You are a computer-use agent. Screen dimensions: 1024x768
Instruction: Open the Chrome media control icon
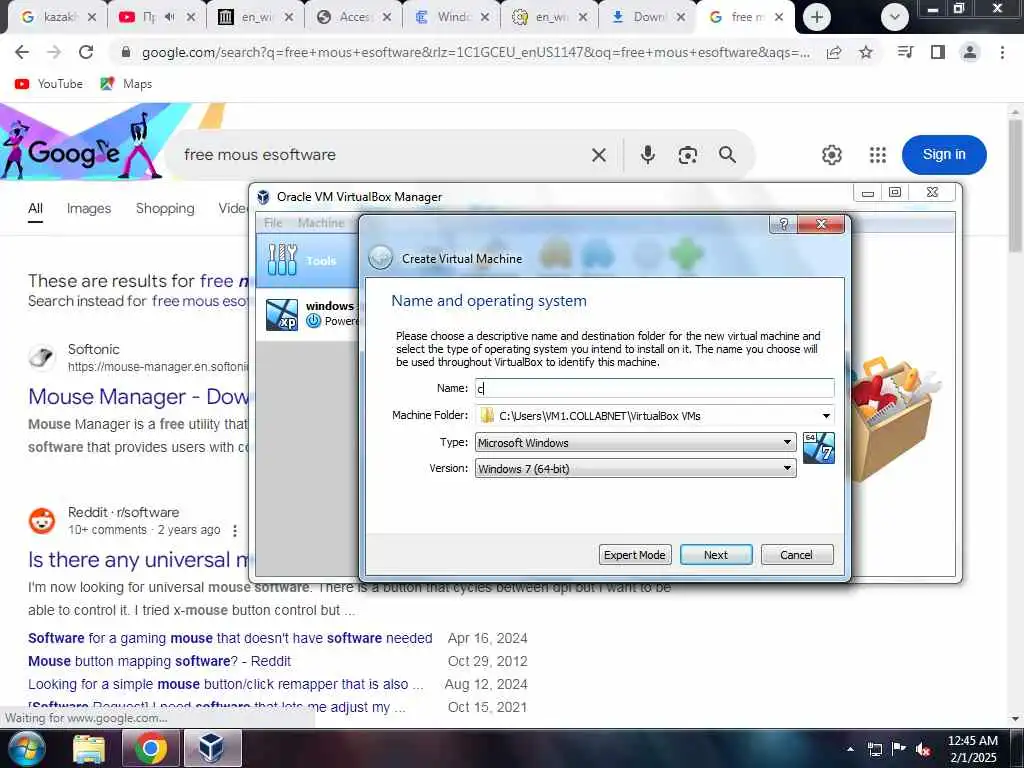tap(905, 52)
